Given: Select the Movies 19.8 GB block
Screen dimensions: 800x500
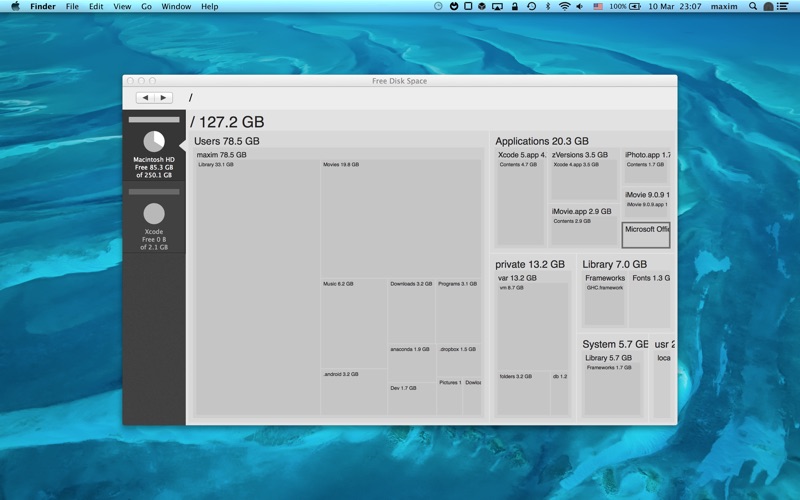Looking at the screenshot, I should click(x=401, y=218).
